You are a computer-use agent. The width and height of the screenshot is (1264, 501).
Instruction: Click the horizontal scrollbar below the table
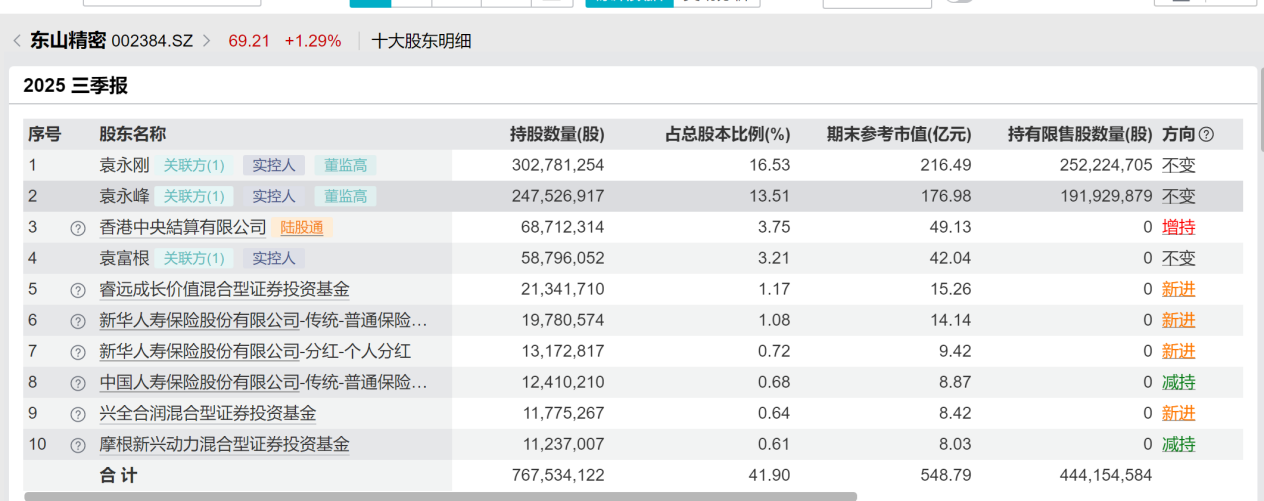pyautogui.click(x=440, y=496)
